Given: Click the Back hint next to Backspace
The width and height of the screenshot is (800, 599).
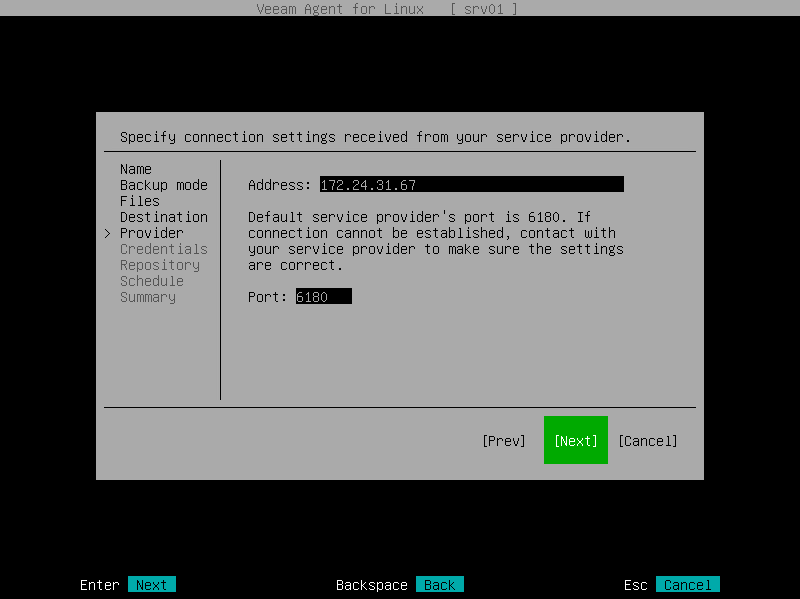Looking at the screenshot, I should point(438,584).
